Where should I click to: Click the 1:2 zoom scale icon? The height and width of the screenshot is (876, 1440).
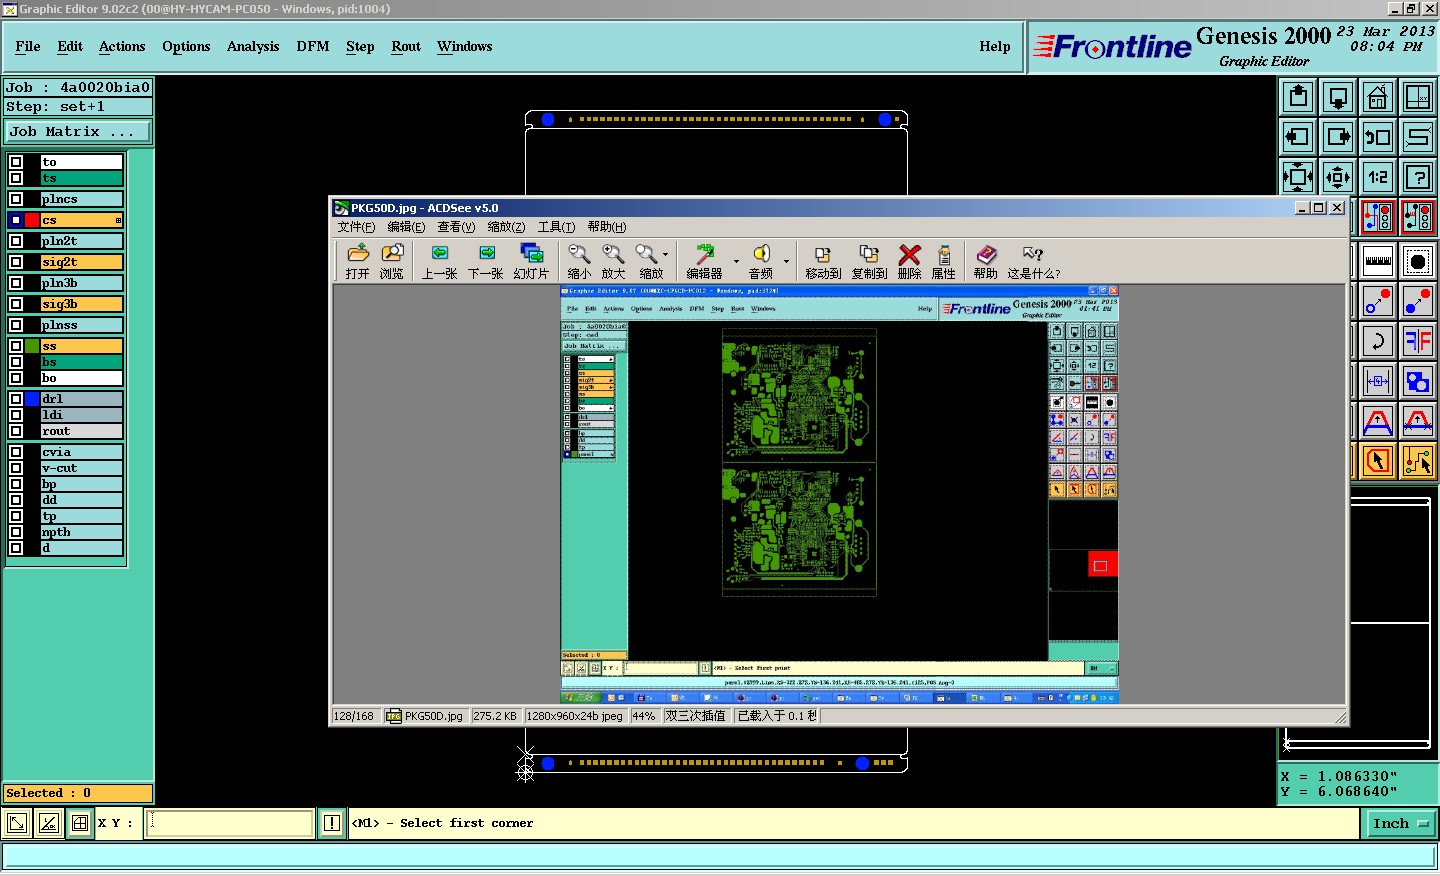pos(1378,177)
